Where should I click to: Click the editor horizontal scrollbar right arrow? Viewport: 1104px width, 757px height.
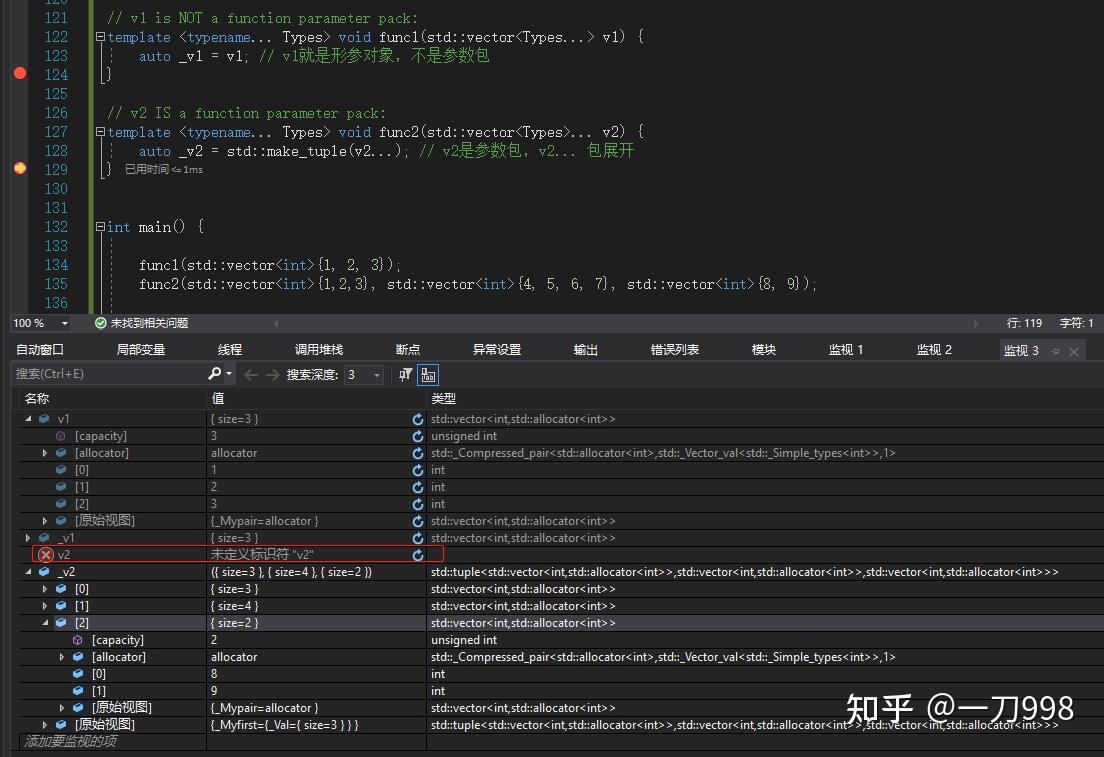tap(976, 323)
